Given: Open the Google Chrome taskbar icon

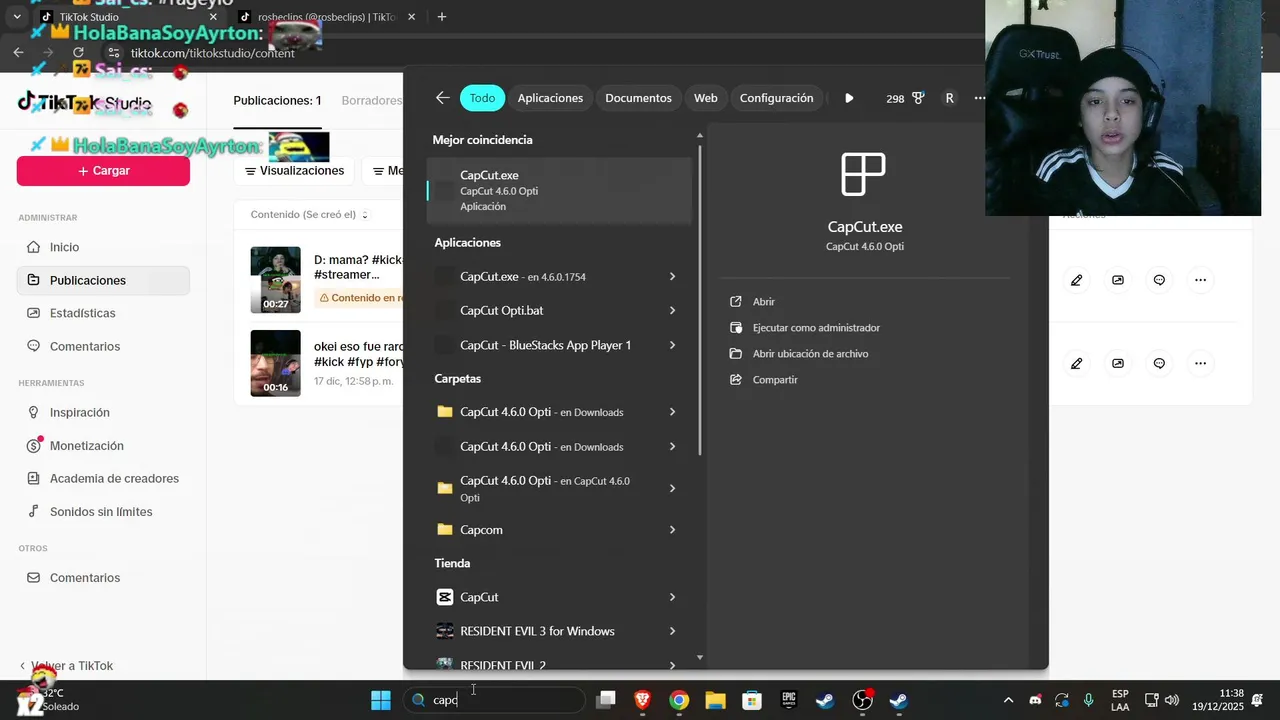Looking at the screenshot, I should [x=679, y=700].
